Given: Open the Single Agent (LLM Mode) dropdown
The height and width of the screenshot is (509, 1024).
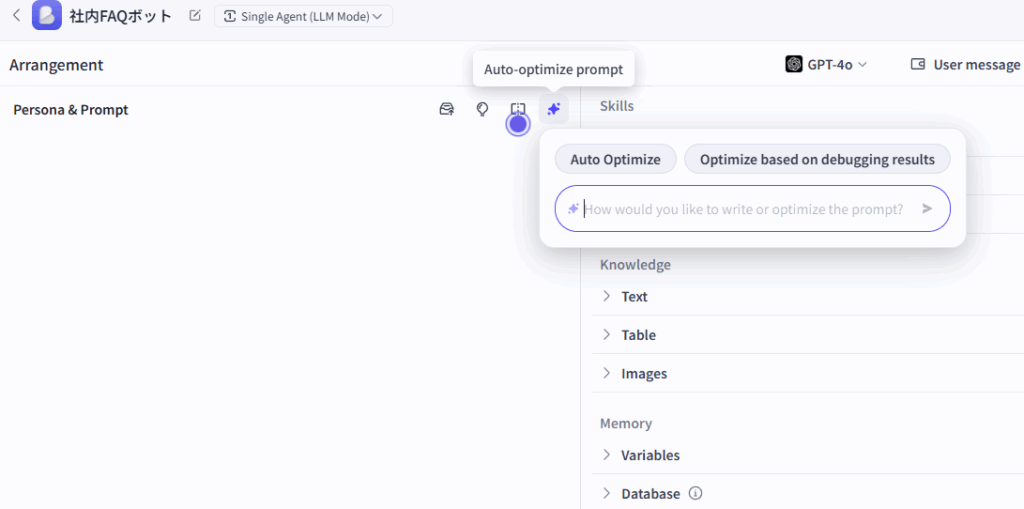Looking at the screenshot, I should click(x=303, y=16).
